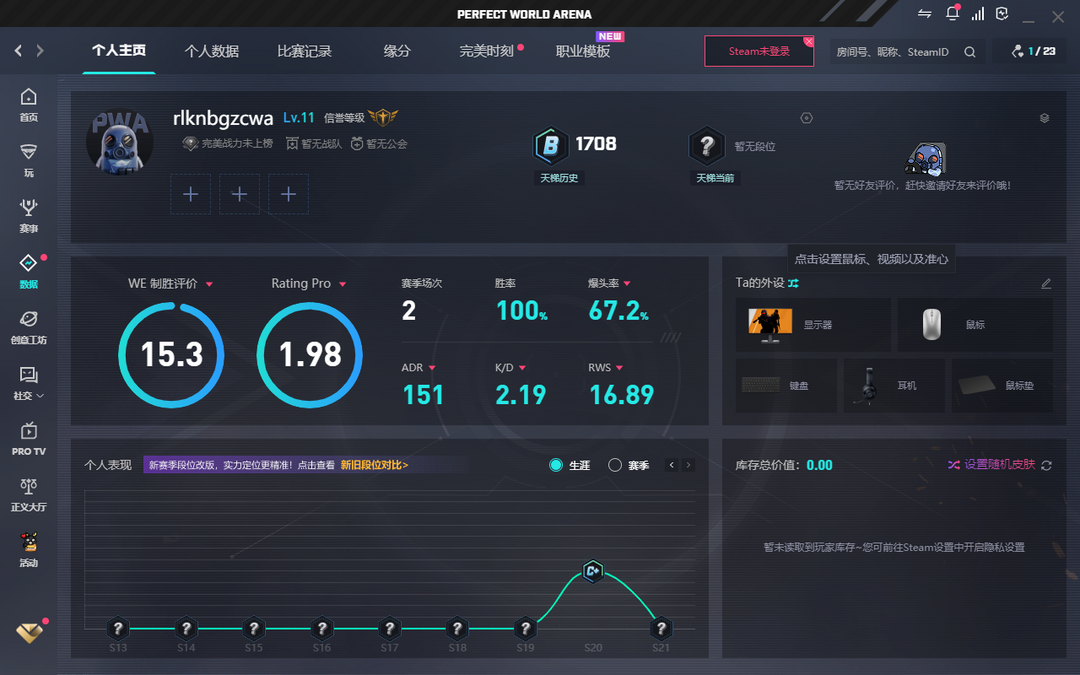Switch to the 完美时刻 tab
Image resolution: width=1080 pixels, height=675 pixels.
pyautogui.click(x=487, y=51)
